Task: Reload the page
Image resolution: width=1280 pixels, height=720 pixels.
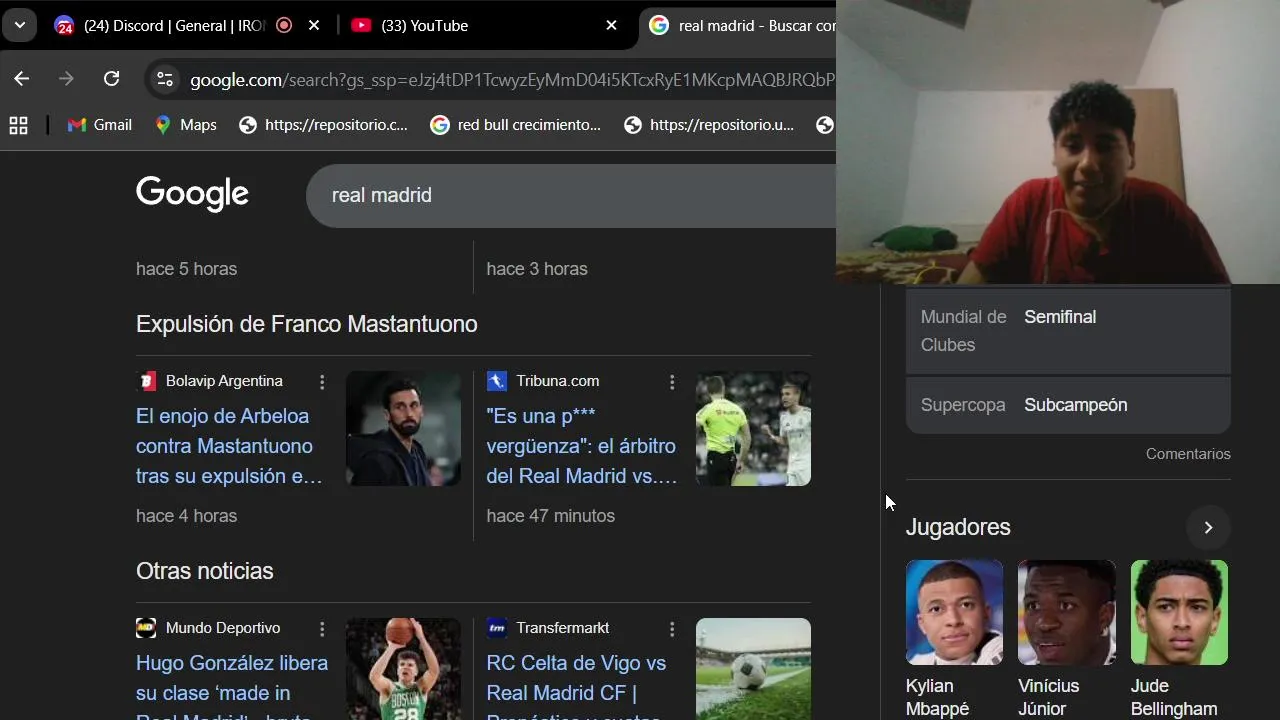Action: click(x=111, y=79)
